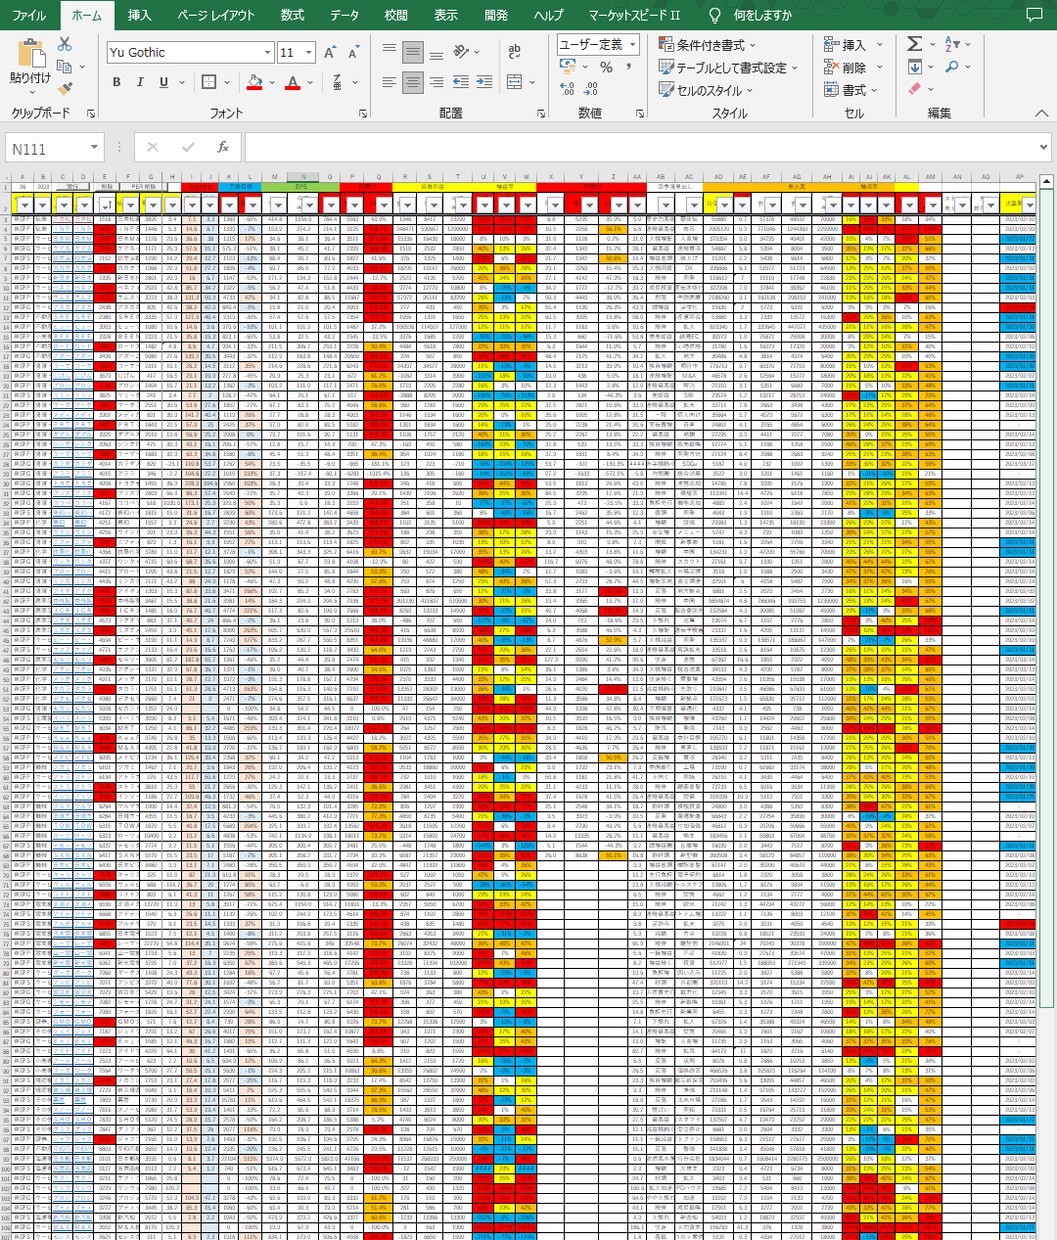Screen dimensions: 1057x1240
Task: Decrease font size with the smaller A
Action: [355, 52]
